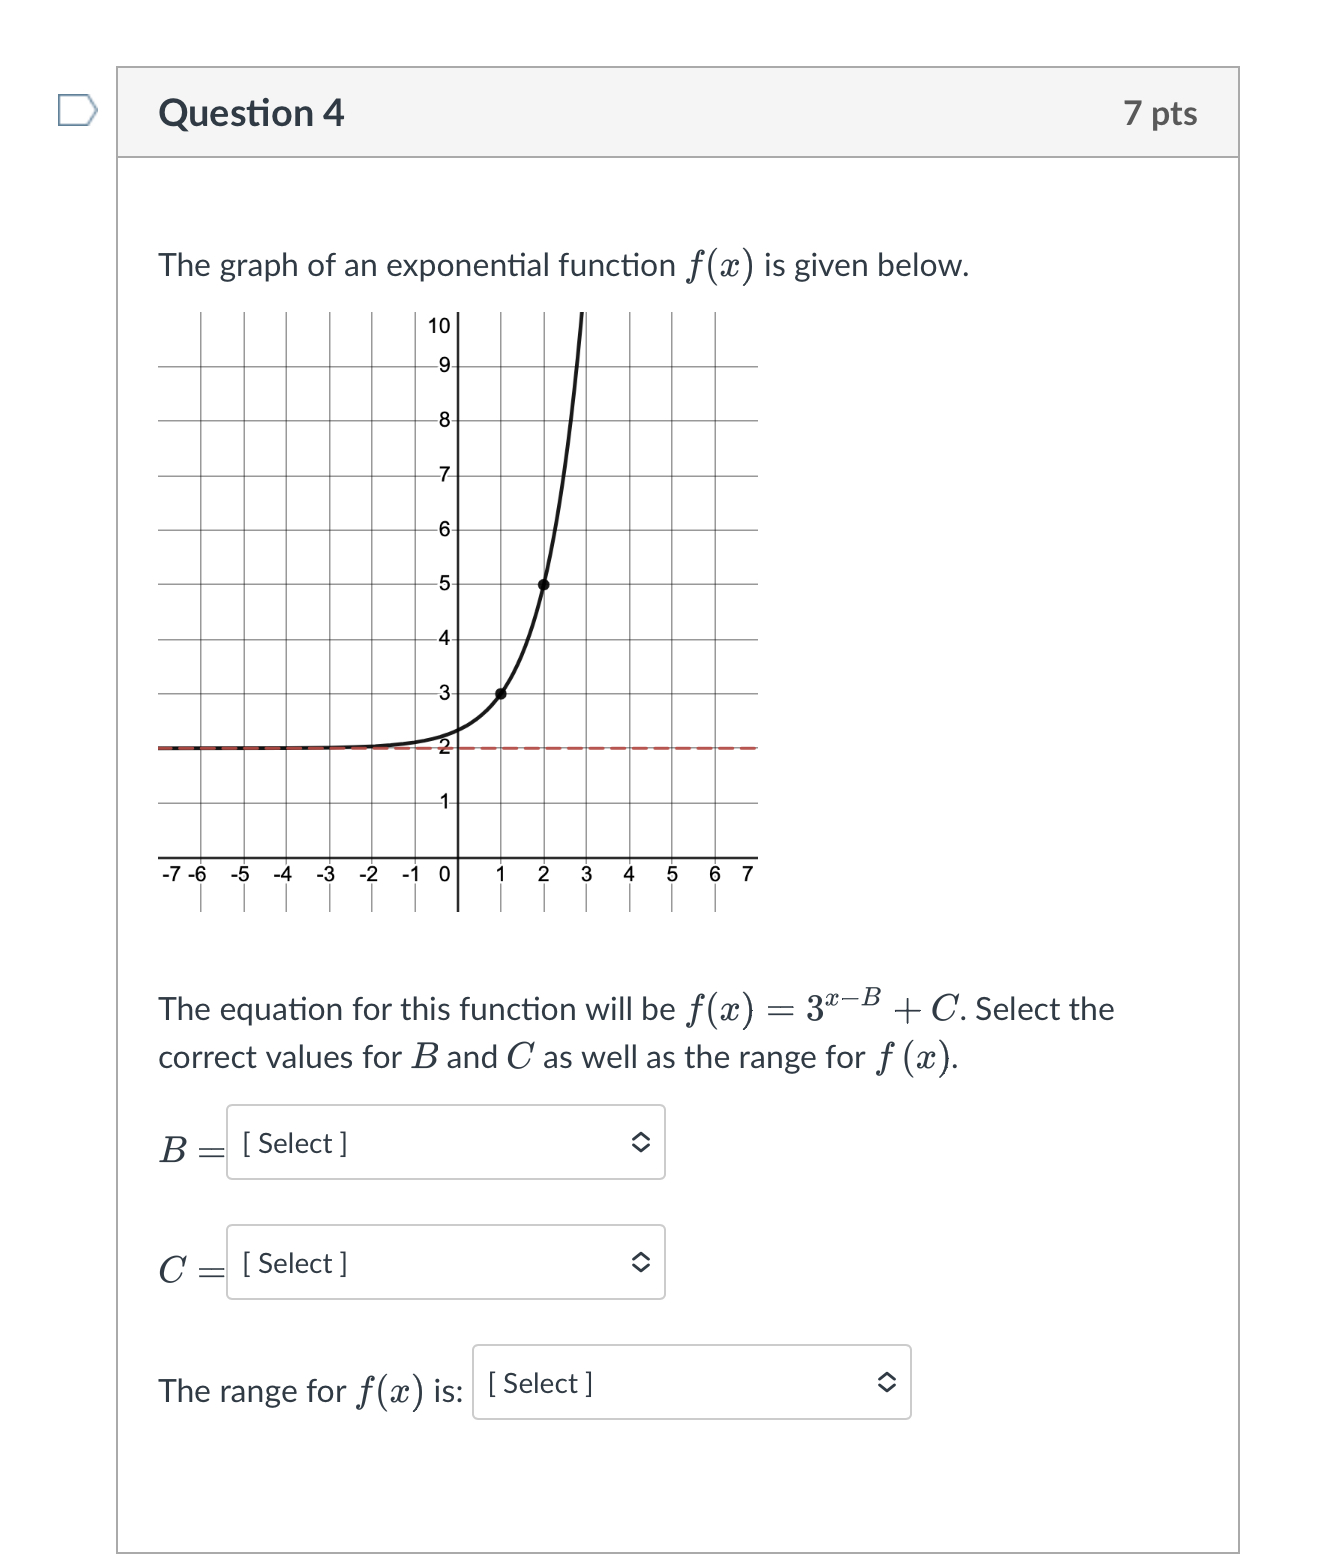
Task: Click the chevron icon in the C dropdown
Action: pos(644,1263)
